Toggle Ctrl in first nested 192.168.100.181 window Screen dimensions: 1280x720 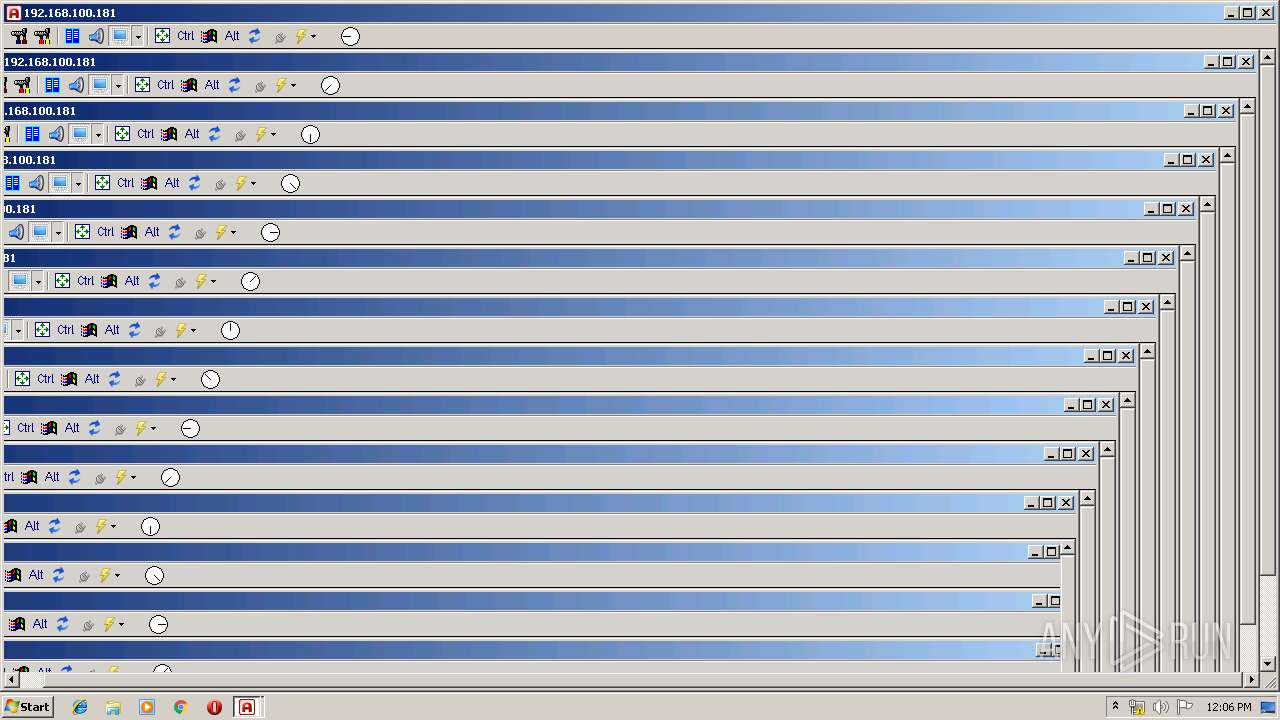(x=166, y=85)
